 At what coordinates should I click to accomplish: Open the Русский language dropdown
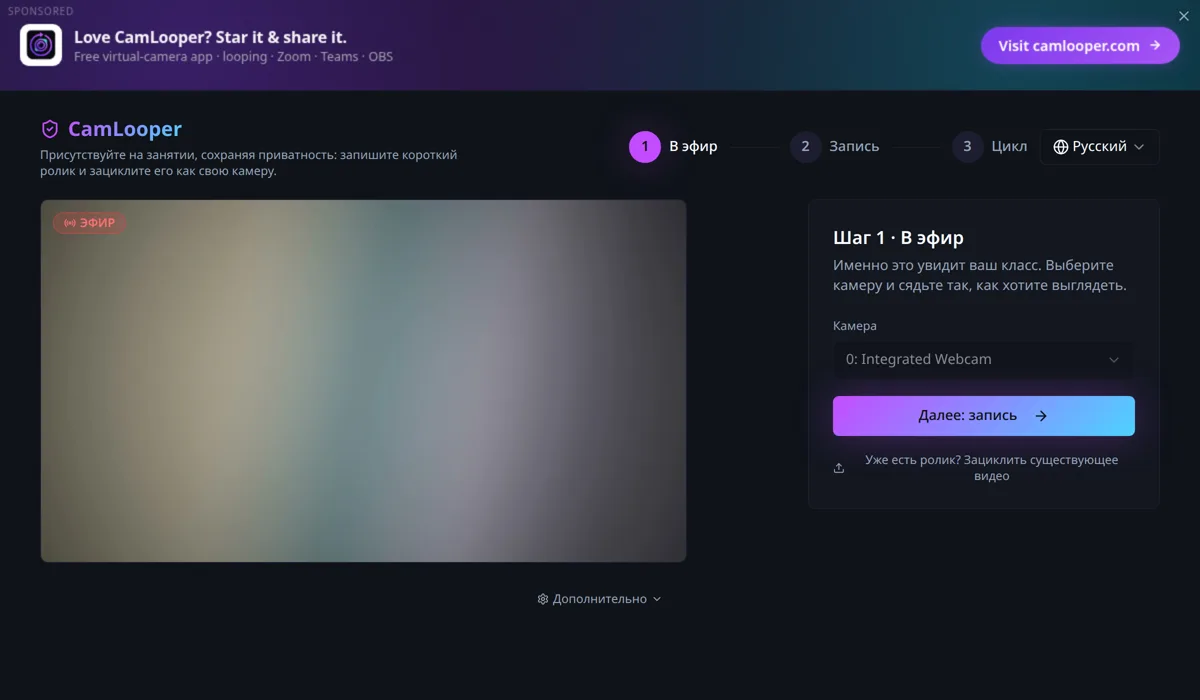click(1099, 147)
